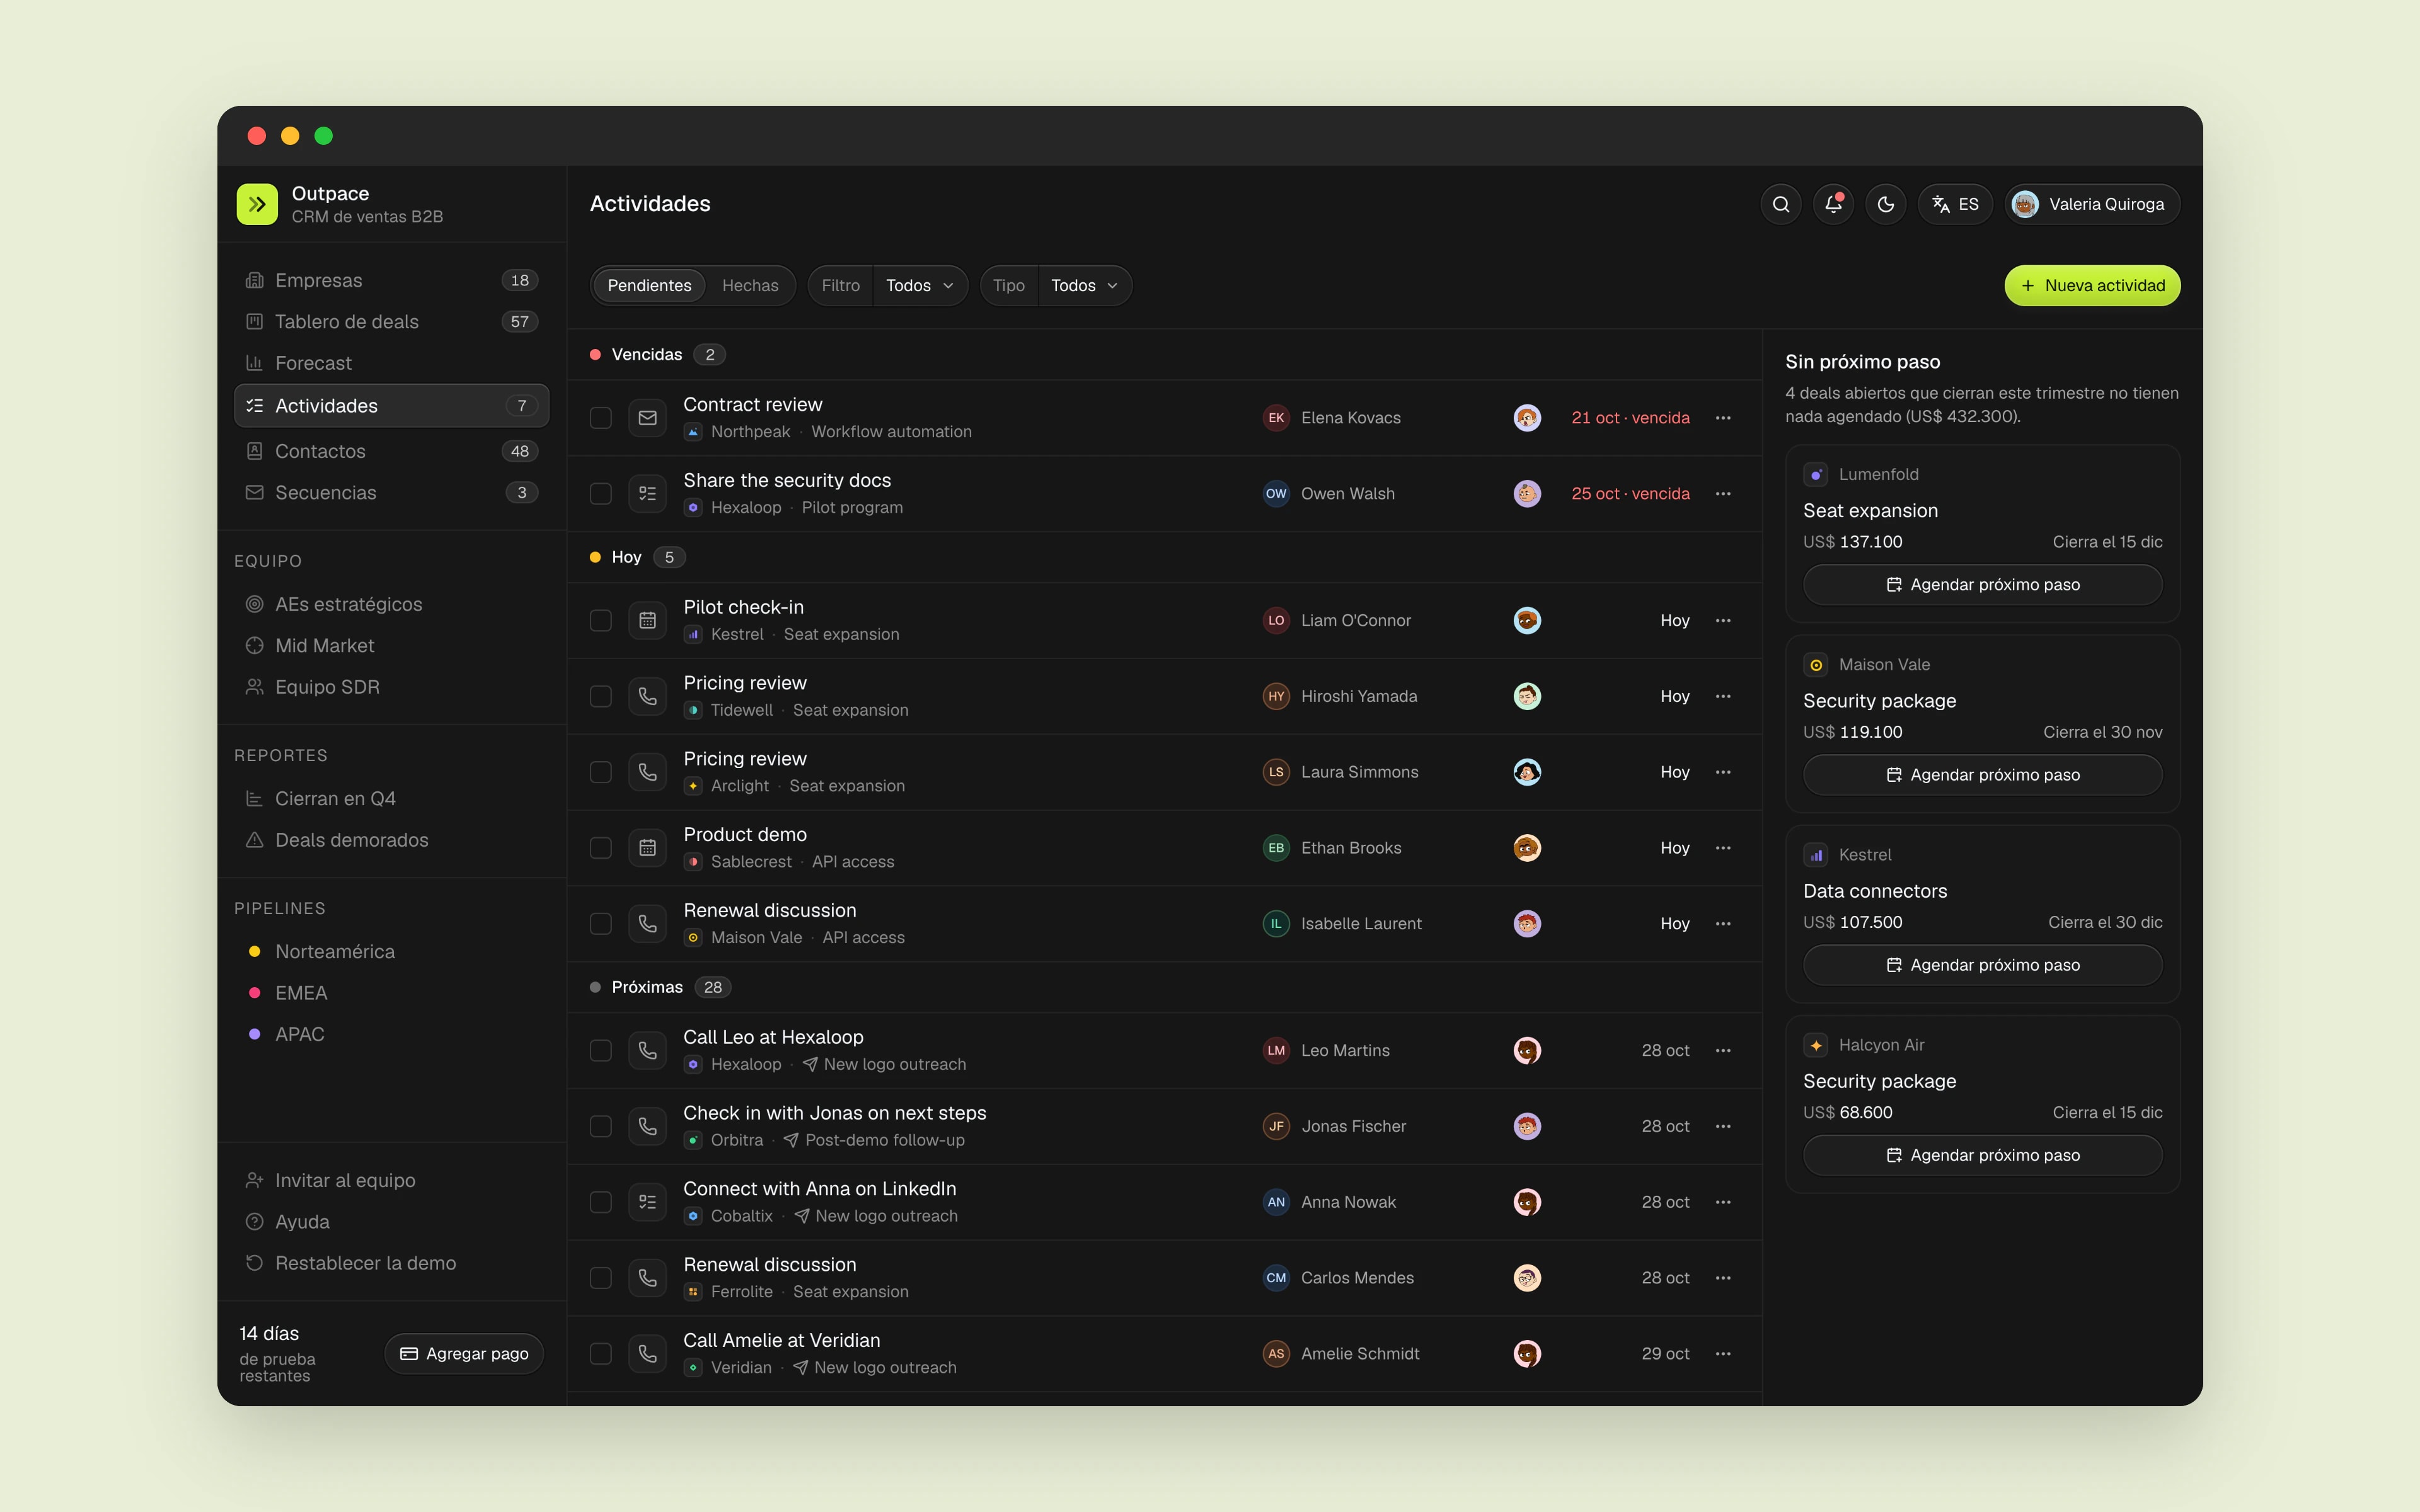
Task: Open more options for Renewal discussion Ferrolite row
Action: 1722,1278
